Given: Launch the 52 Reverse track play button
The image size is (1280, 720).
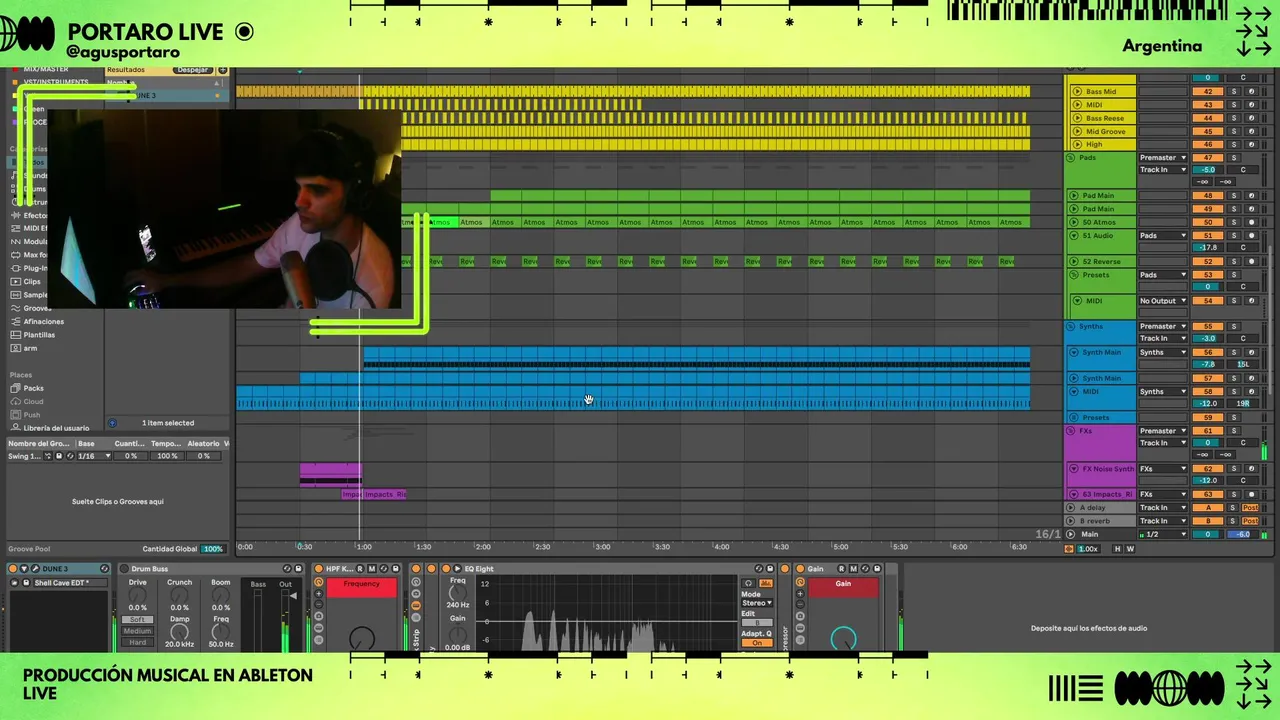Looking at the screenshot, I should click(x=1074, y=261).
